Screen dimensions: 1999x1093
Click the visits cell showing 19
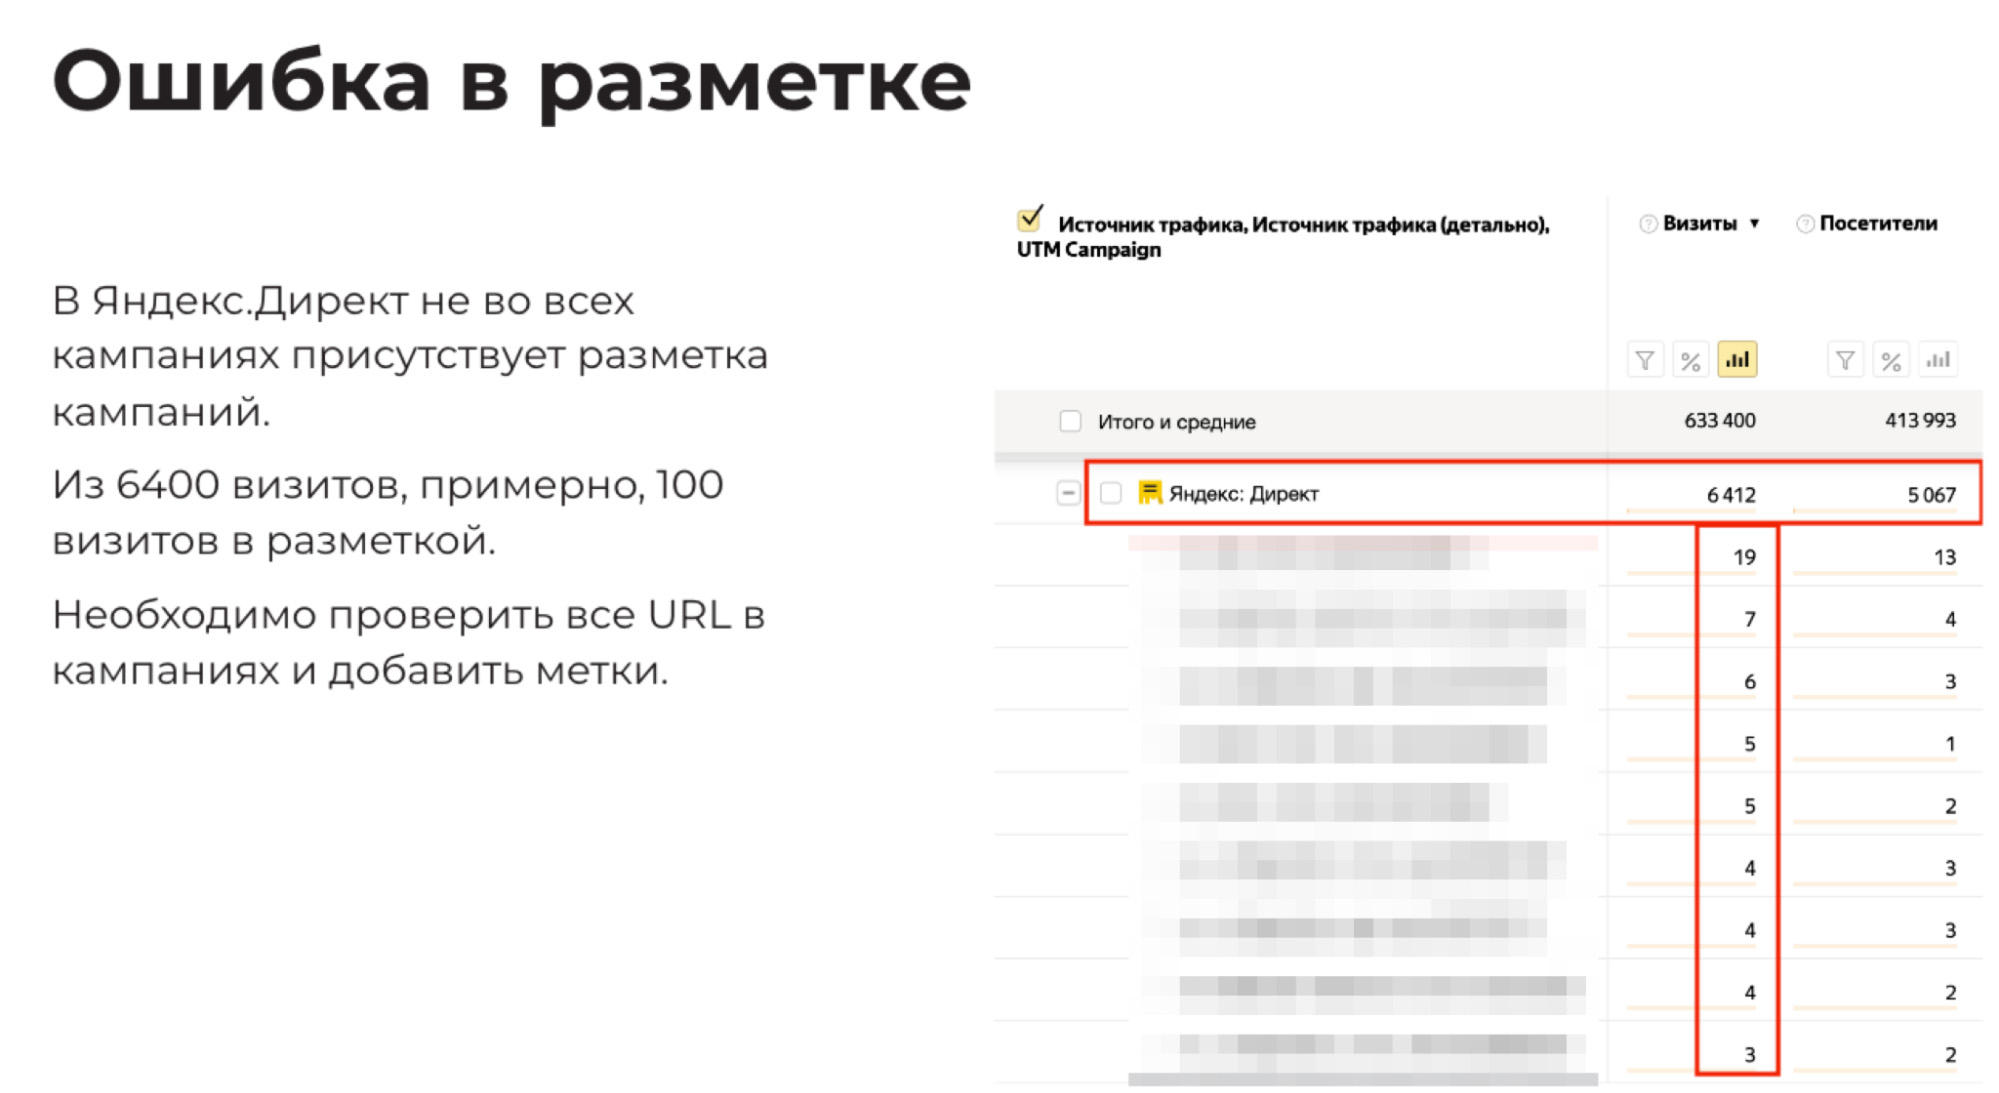pos(1745,557)
